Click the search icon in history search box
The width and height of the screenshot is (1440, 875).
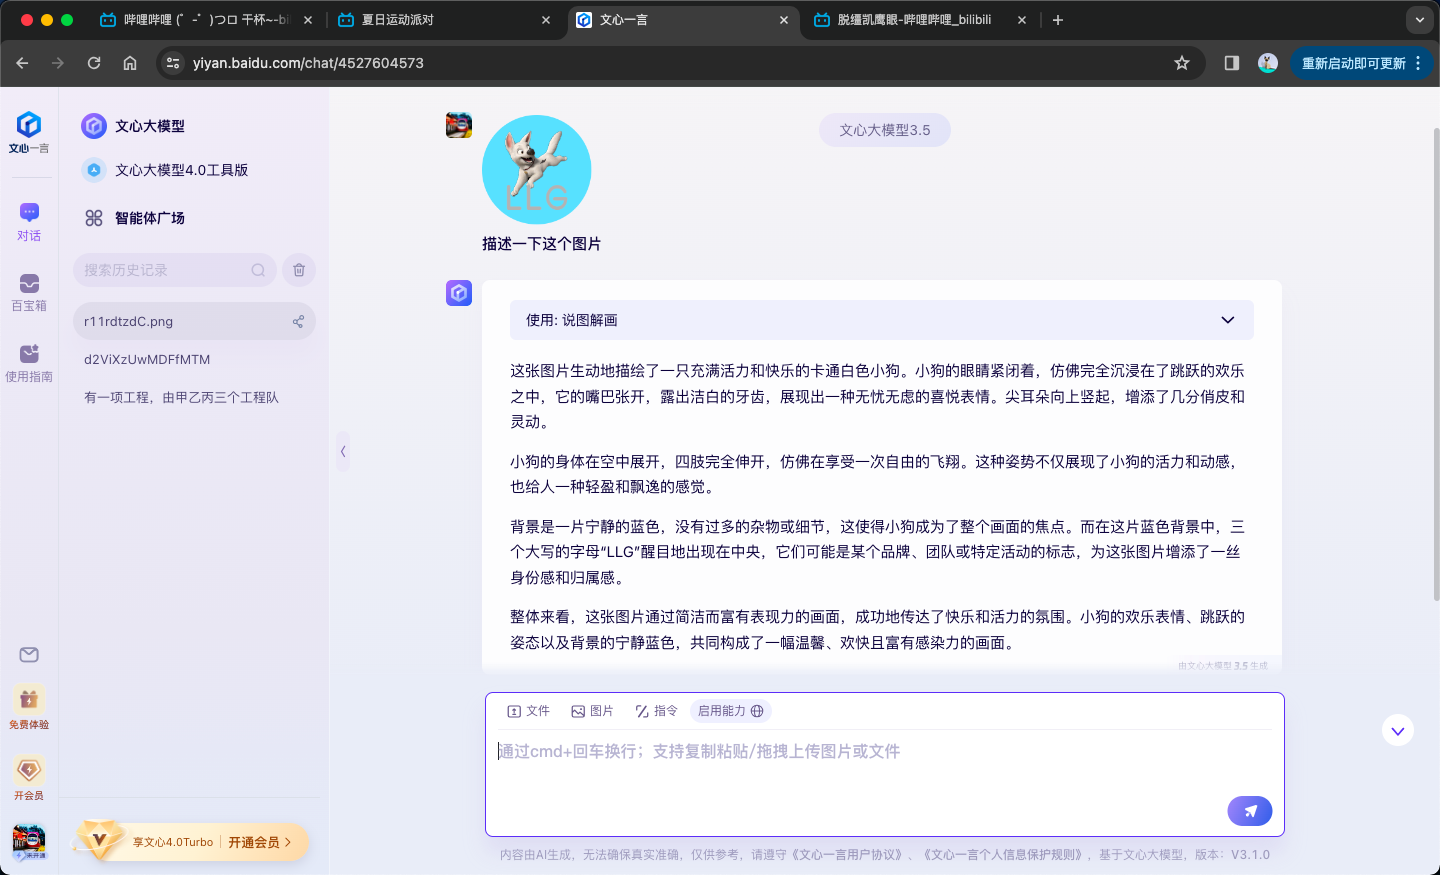coord(258,270)
